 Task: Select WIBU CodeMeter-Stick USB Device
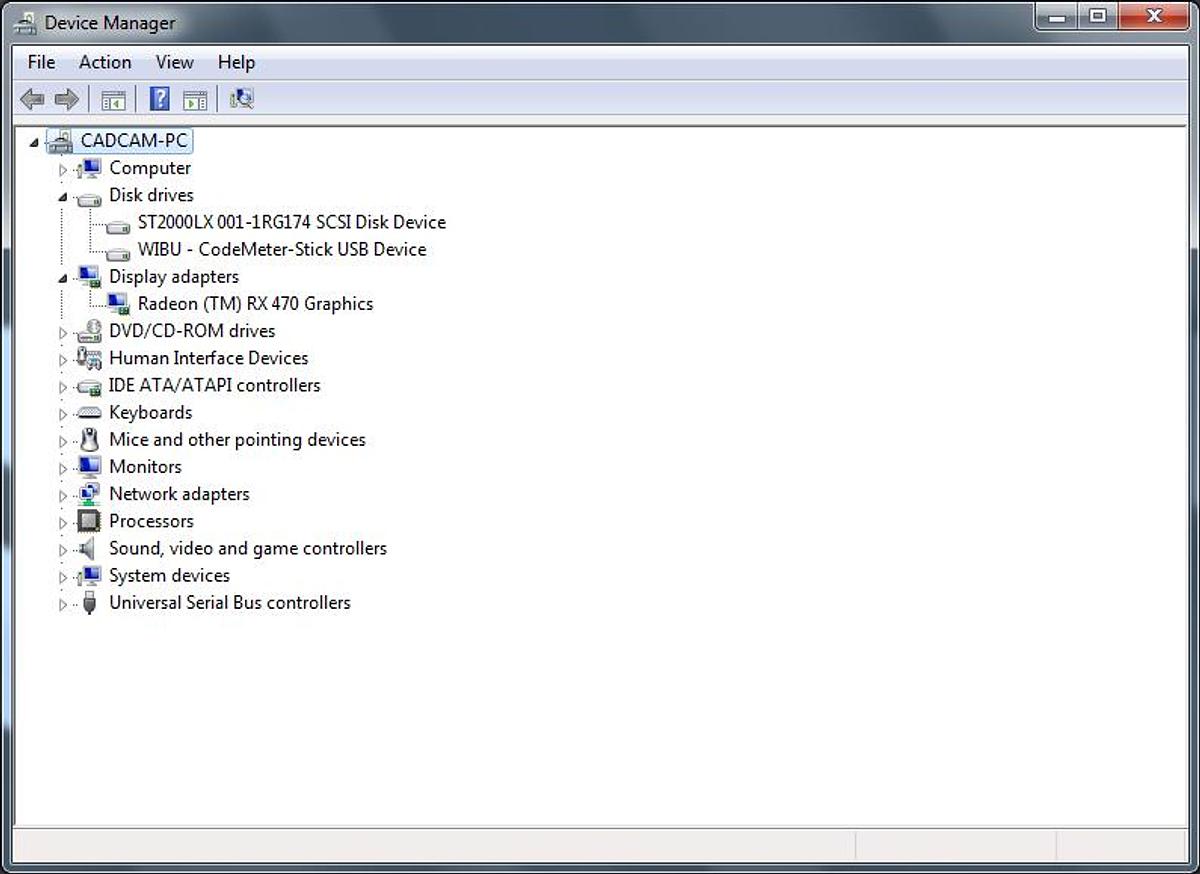click(281, 250)
